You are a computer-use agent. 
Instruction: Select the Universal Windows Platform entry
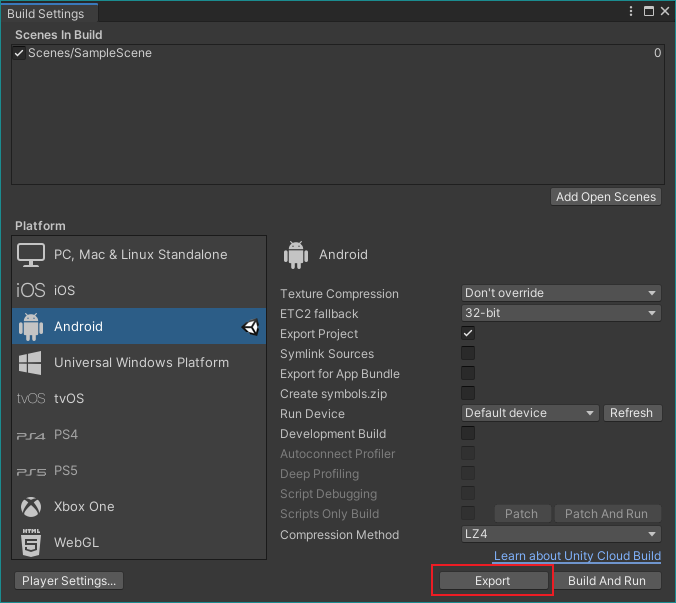pyautogui.click(x=139, y=362)
